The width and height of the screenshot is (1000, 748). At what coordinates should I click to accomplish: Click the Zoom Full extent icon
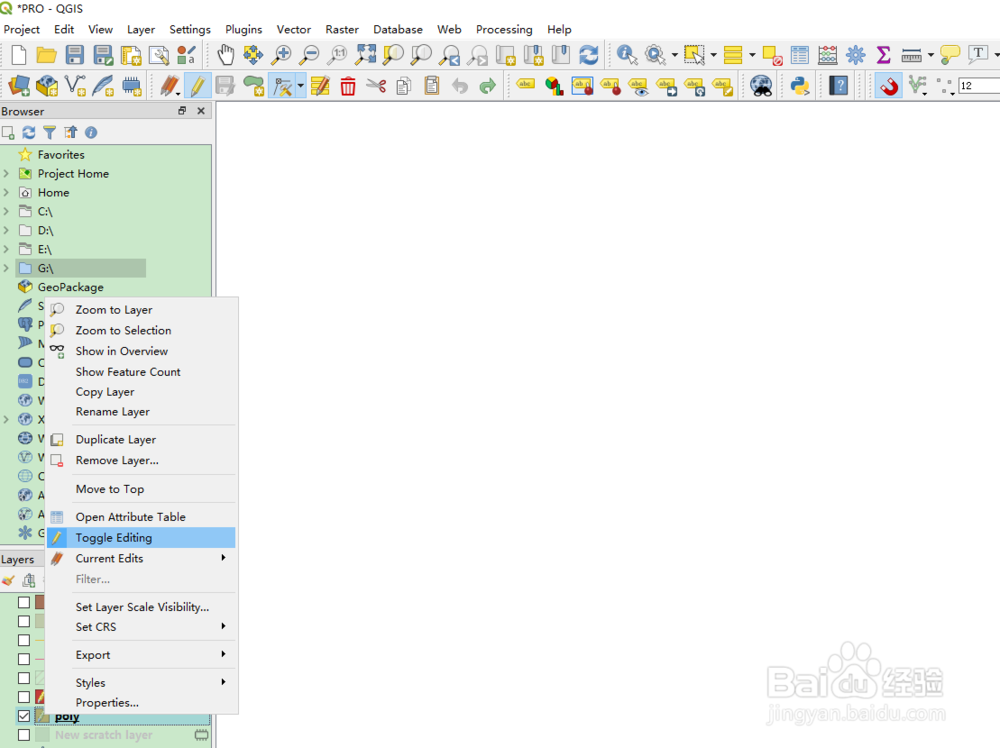[365, 55]
